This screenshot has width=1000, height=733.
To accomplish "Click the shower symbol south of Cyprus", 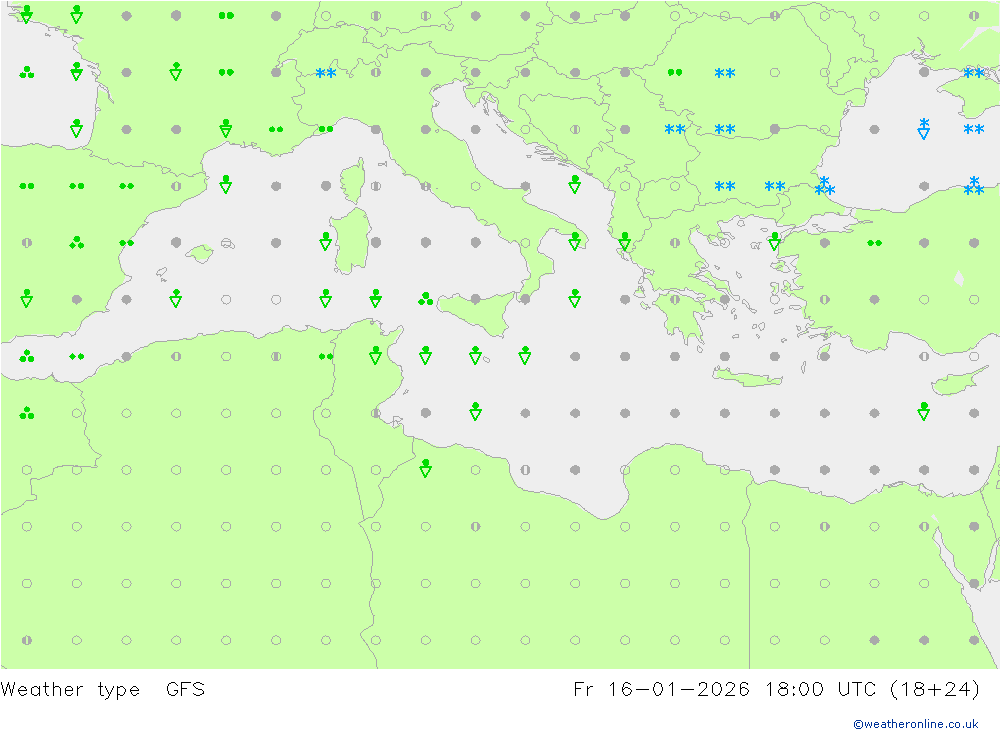I will [923, 411].
